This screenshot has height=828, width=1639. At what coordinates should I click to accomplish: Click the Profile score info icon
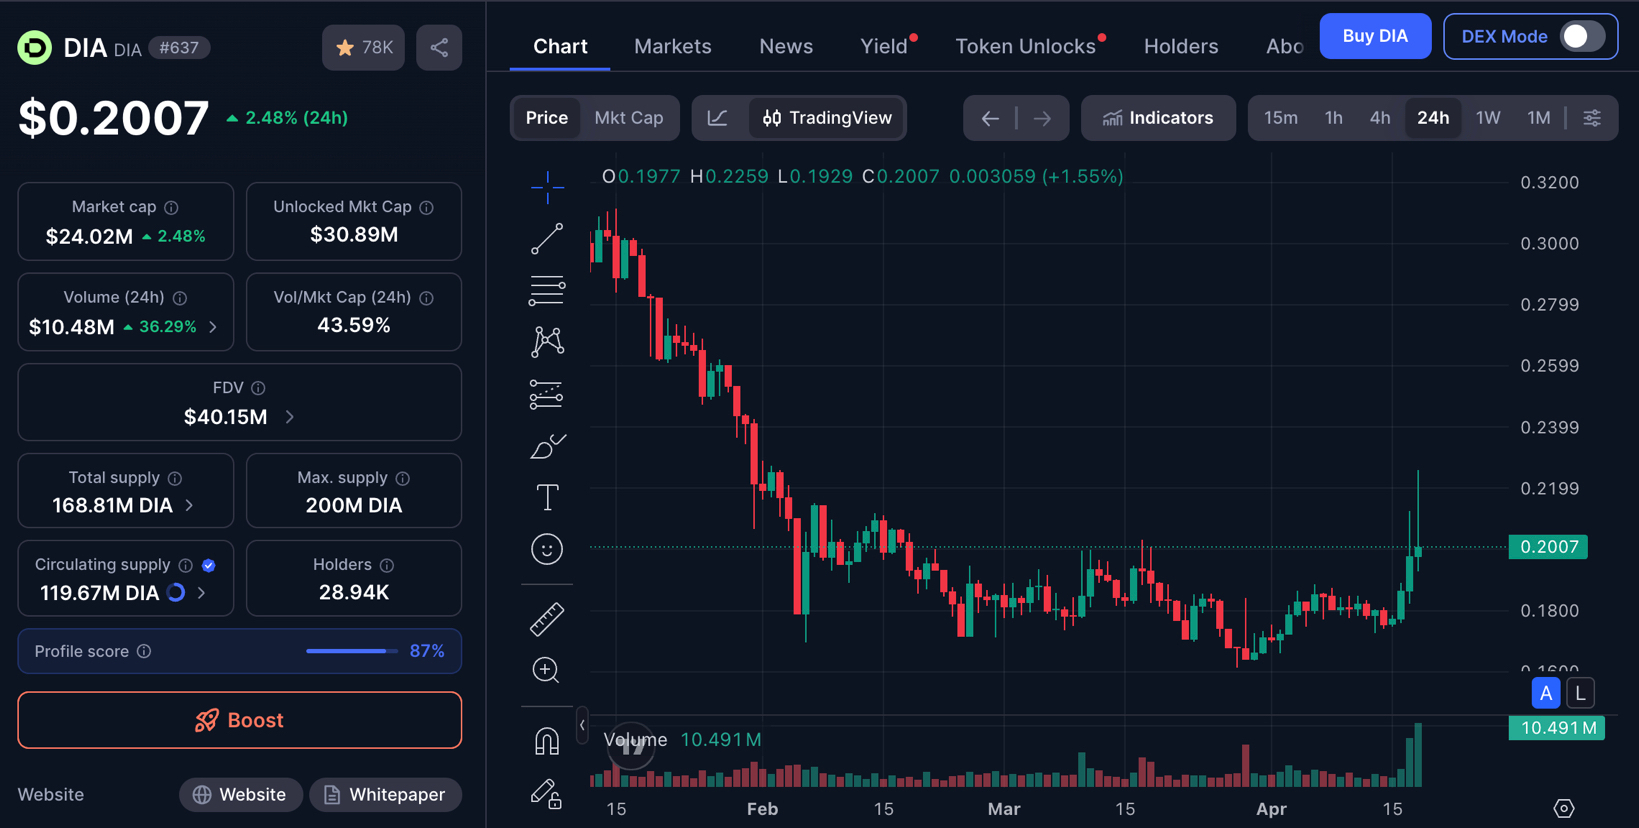pyautogui.click(x=144, y=651)
